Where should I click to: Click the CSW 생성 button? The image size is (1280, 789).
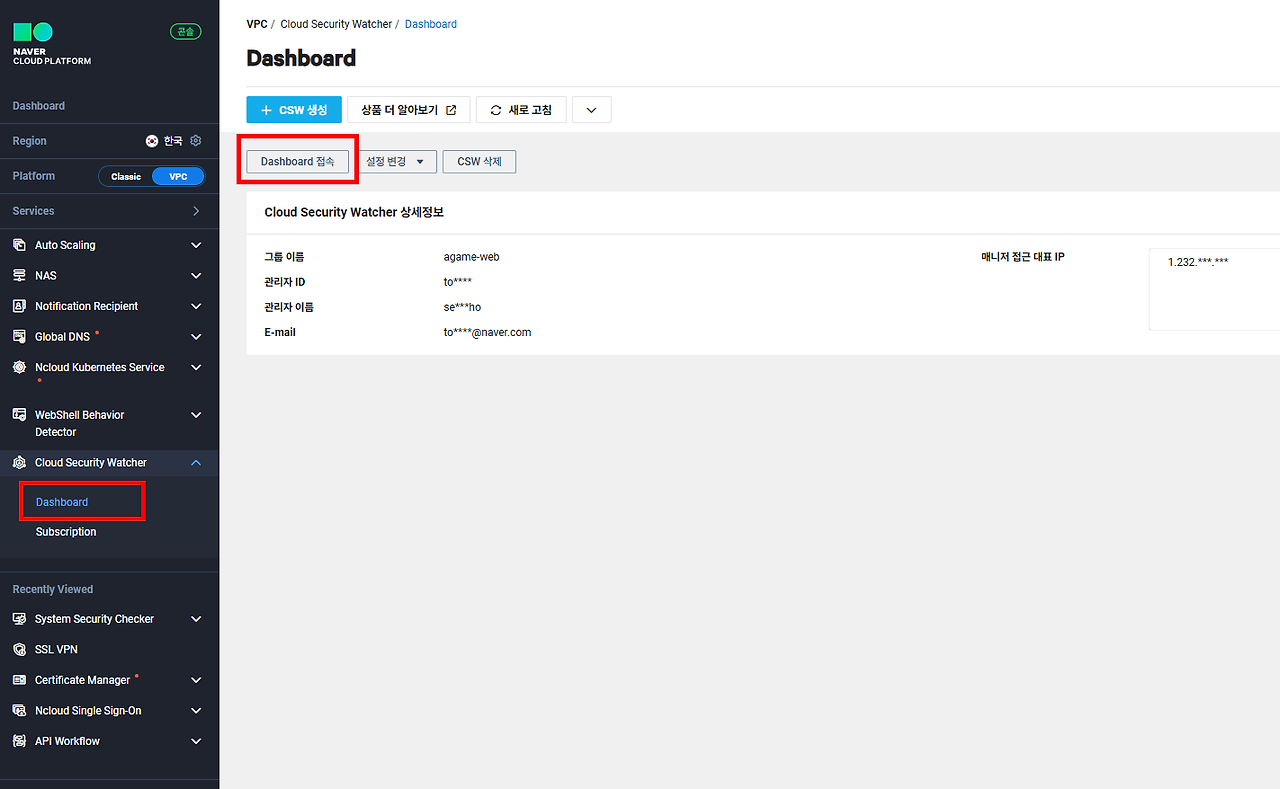coord(294,110)
